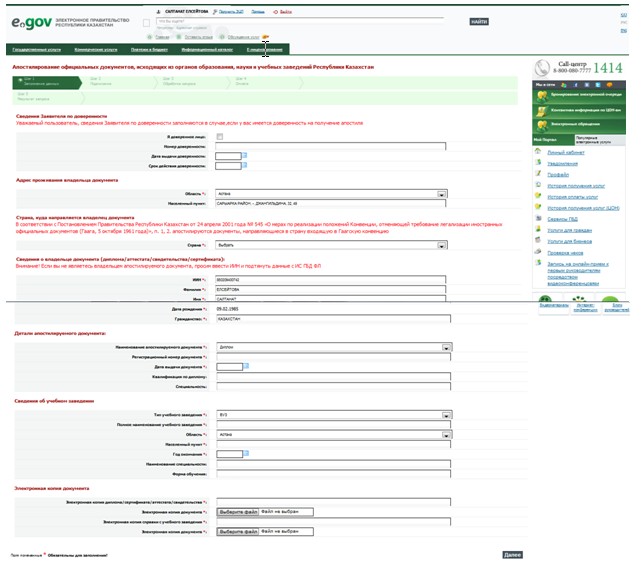641x578 pixels.
Task: Open the Тип учебного заведения dropdown
Action: coord(334,415)
